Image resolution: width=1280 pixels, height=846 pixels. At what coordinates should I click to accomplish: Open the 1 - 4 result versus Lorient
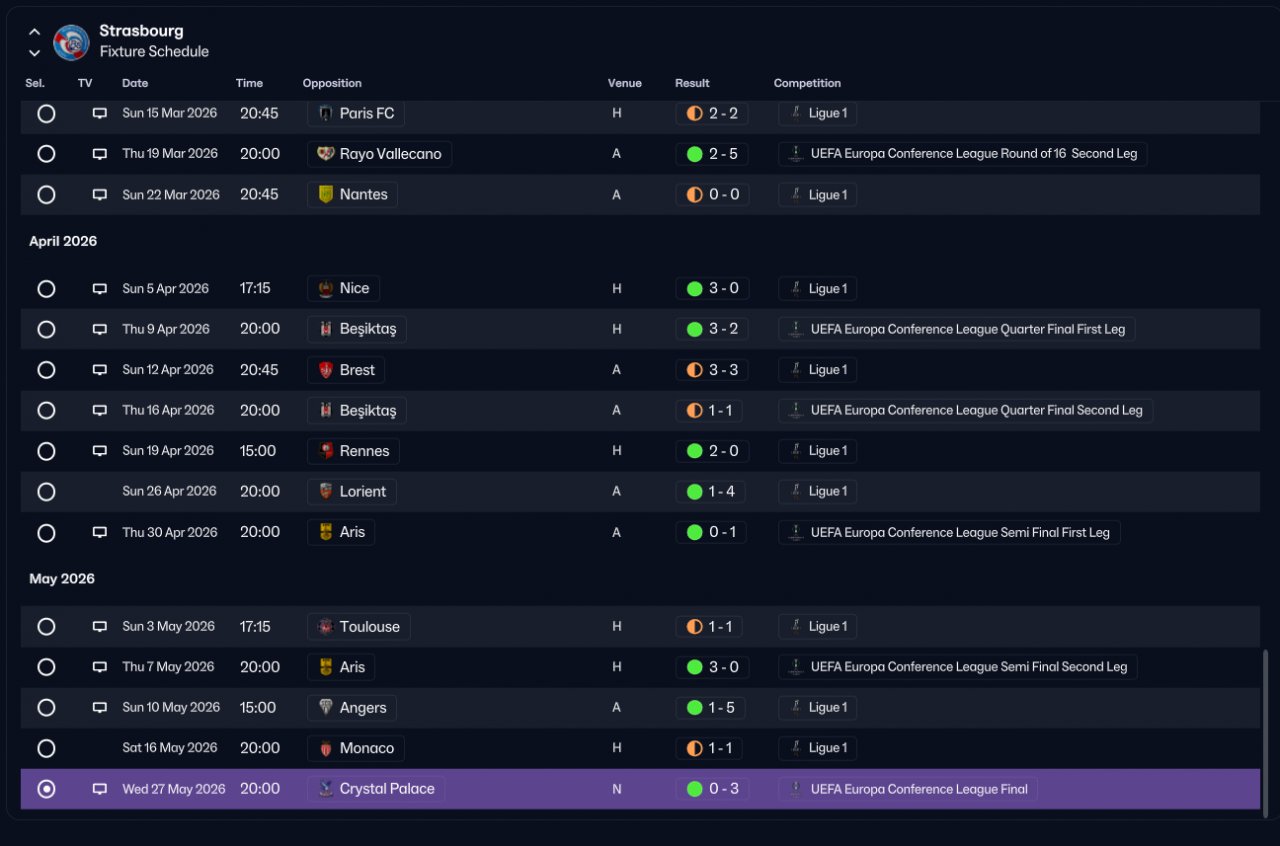pyautogui.click(x=712, y=491)
